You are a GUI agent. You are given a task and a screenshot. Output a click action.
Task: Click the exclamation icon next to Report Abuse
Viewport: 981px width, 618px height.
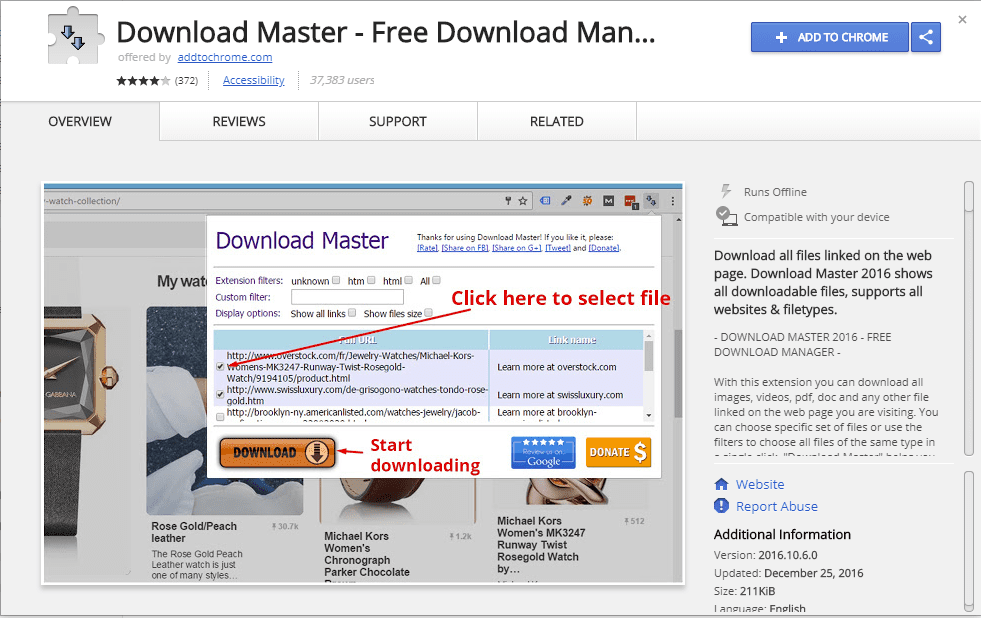coord(721,505)
